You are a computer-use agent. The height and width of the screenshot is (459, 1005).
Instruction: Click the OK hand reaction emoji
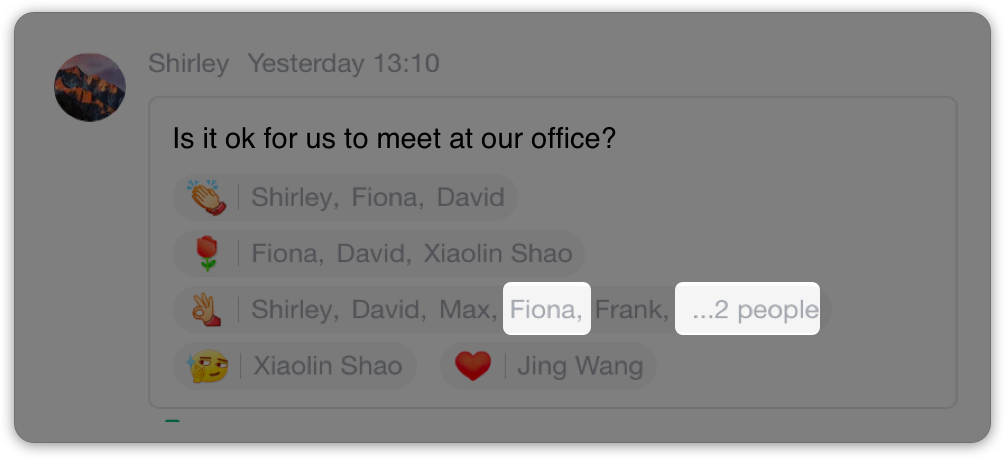[x=204, y=309]
